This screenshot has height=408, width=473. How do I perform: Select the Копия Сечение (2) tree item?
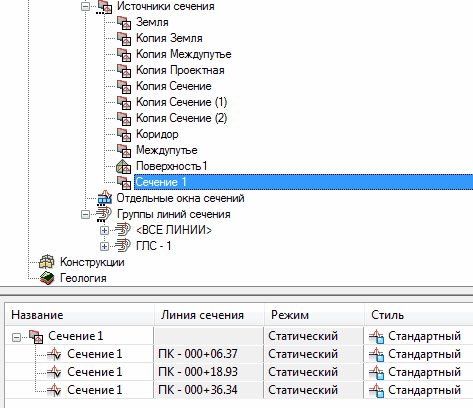tap(182, 118)
